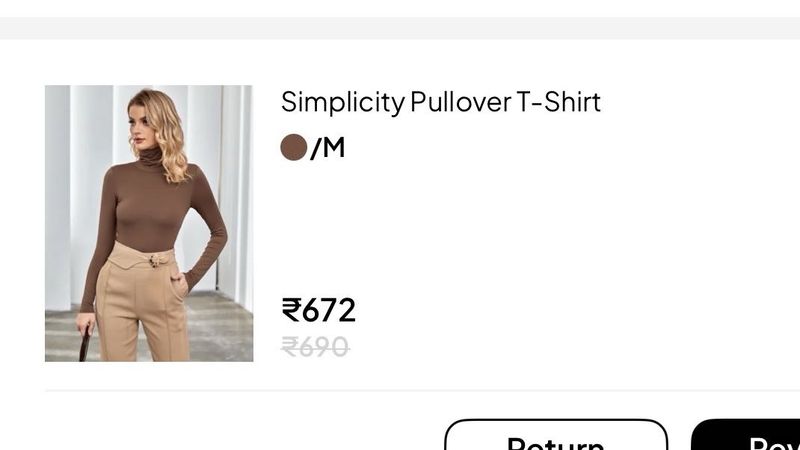The height and width of the screenshot is (450, 800).
Task: Click the /M size label
Action: click(328, 148)
